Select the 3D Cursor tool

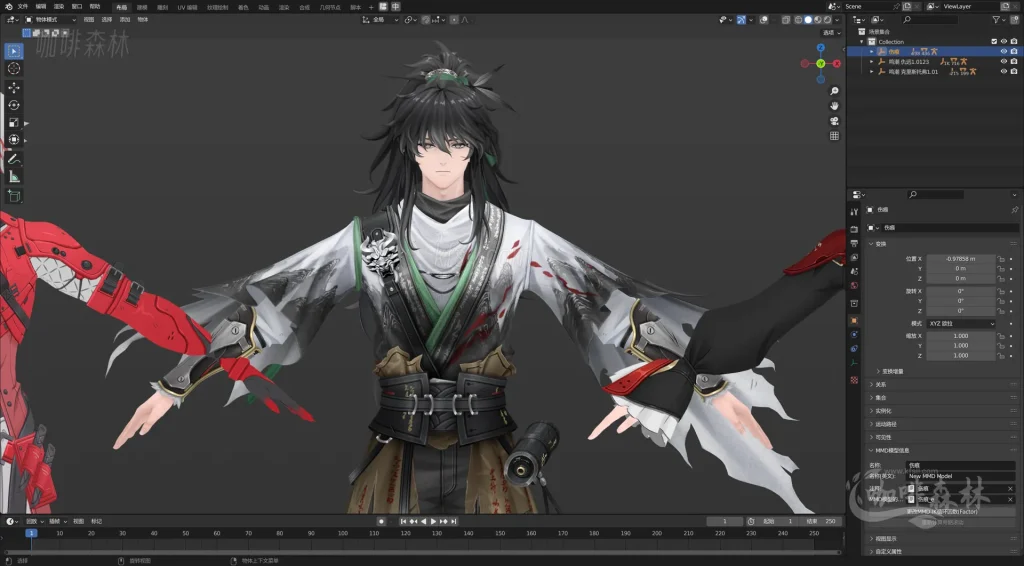[x=14, y=69]
